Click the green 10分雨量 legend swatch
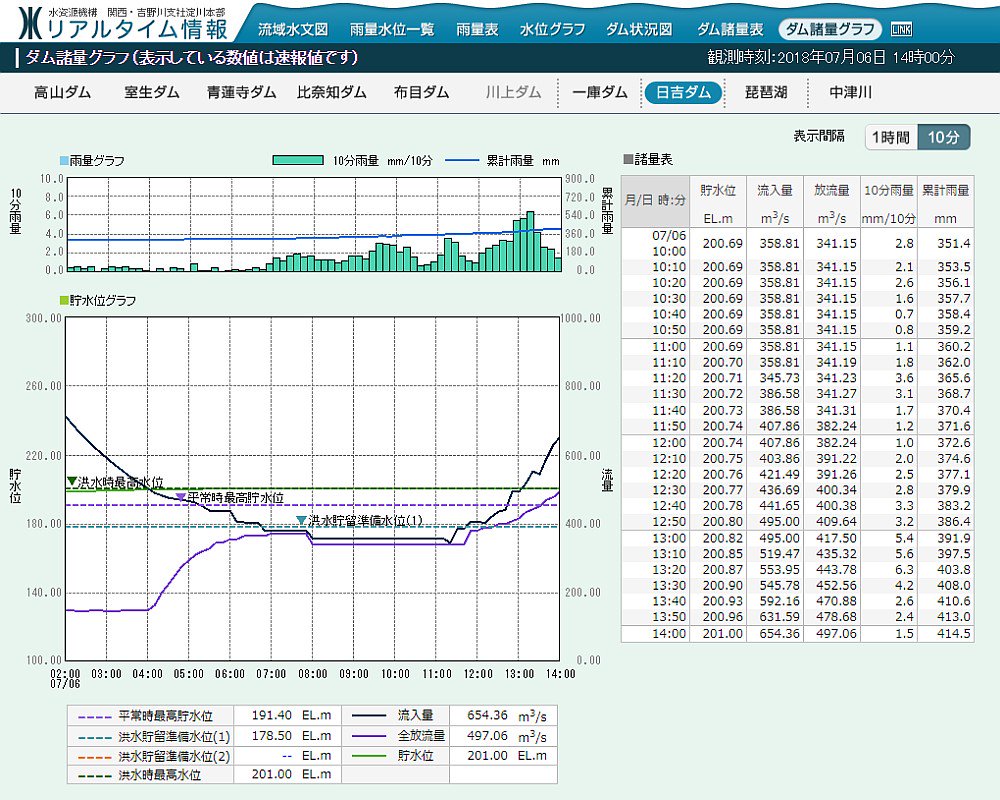Screen dimensions: 1000x800 pyautogui.click(x=298, y=160)
